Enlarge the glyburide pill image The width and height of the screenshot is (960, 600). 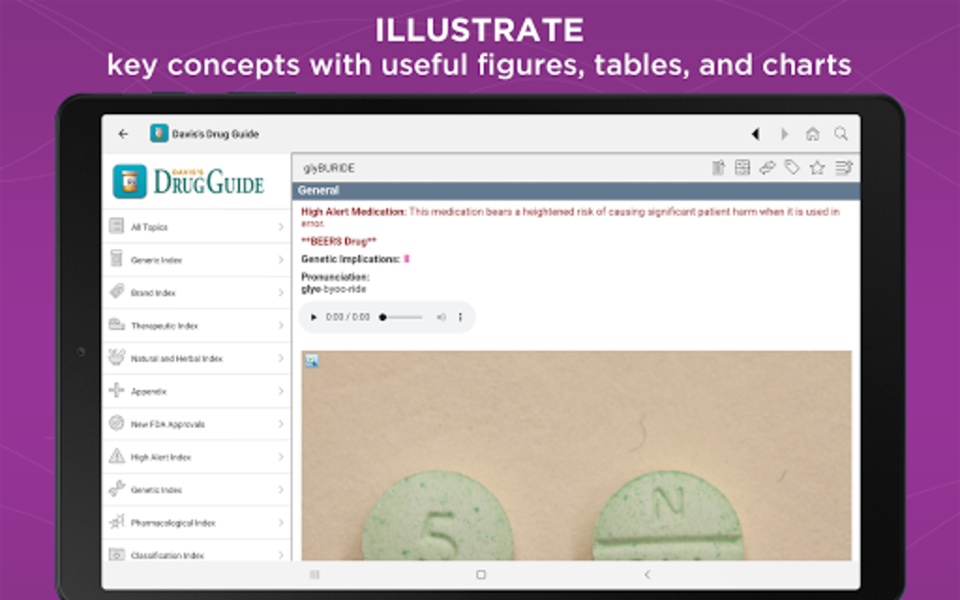[x=312, y=361]
